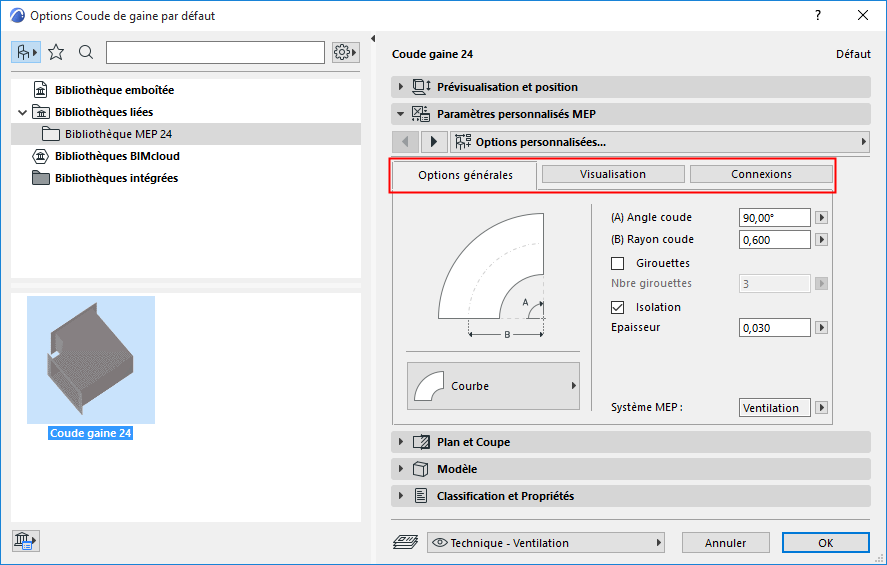The height and width of the screenshot is (565, 887).
Task: Click the Options personnalisées icon
Action: click(463, 142)
